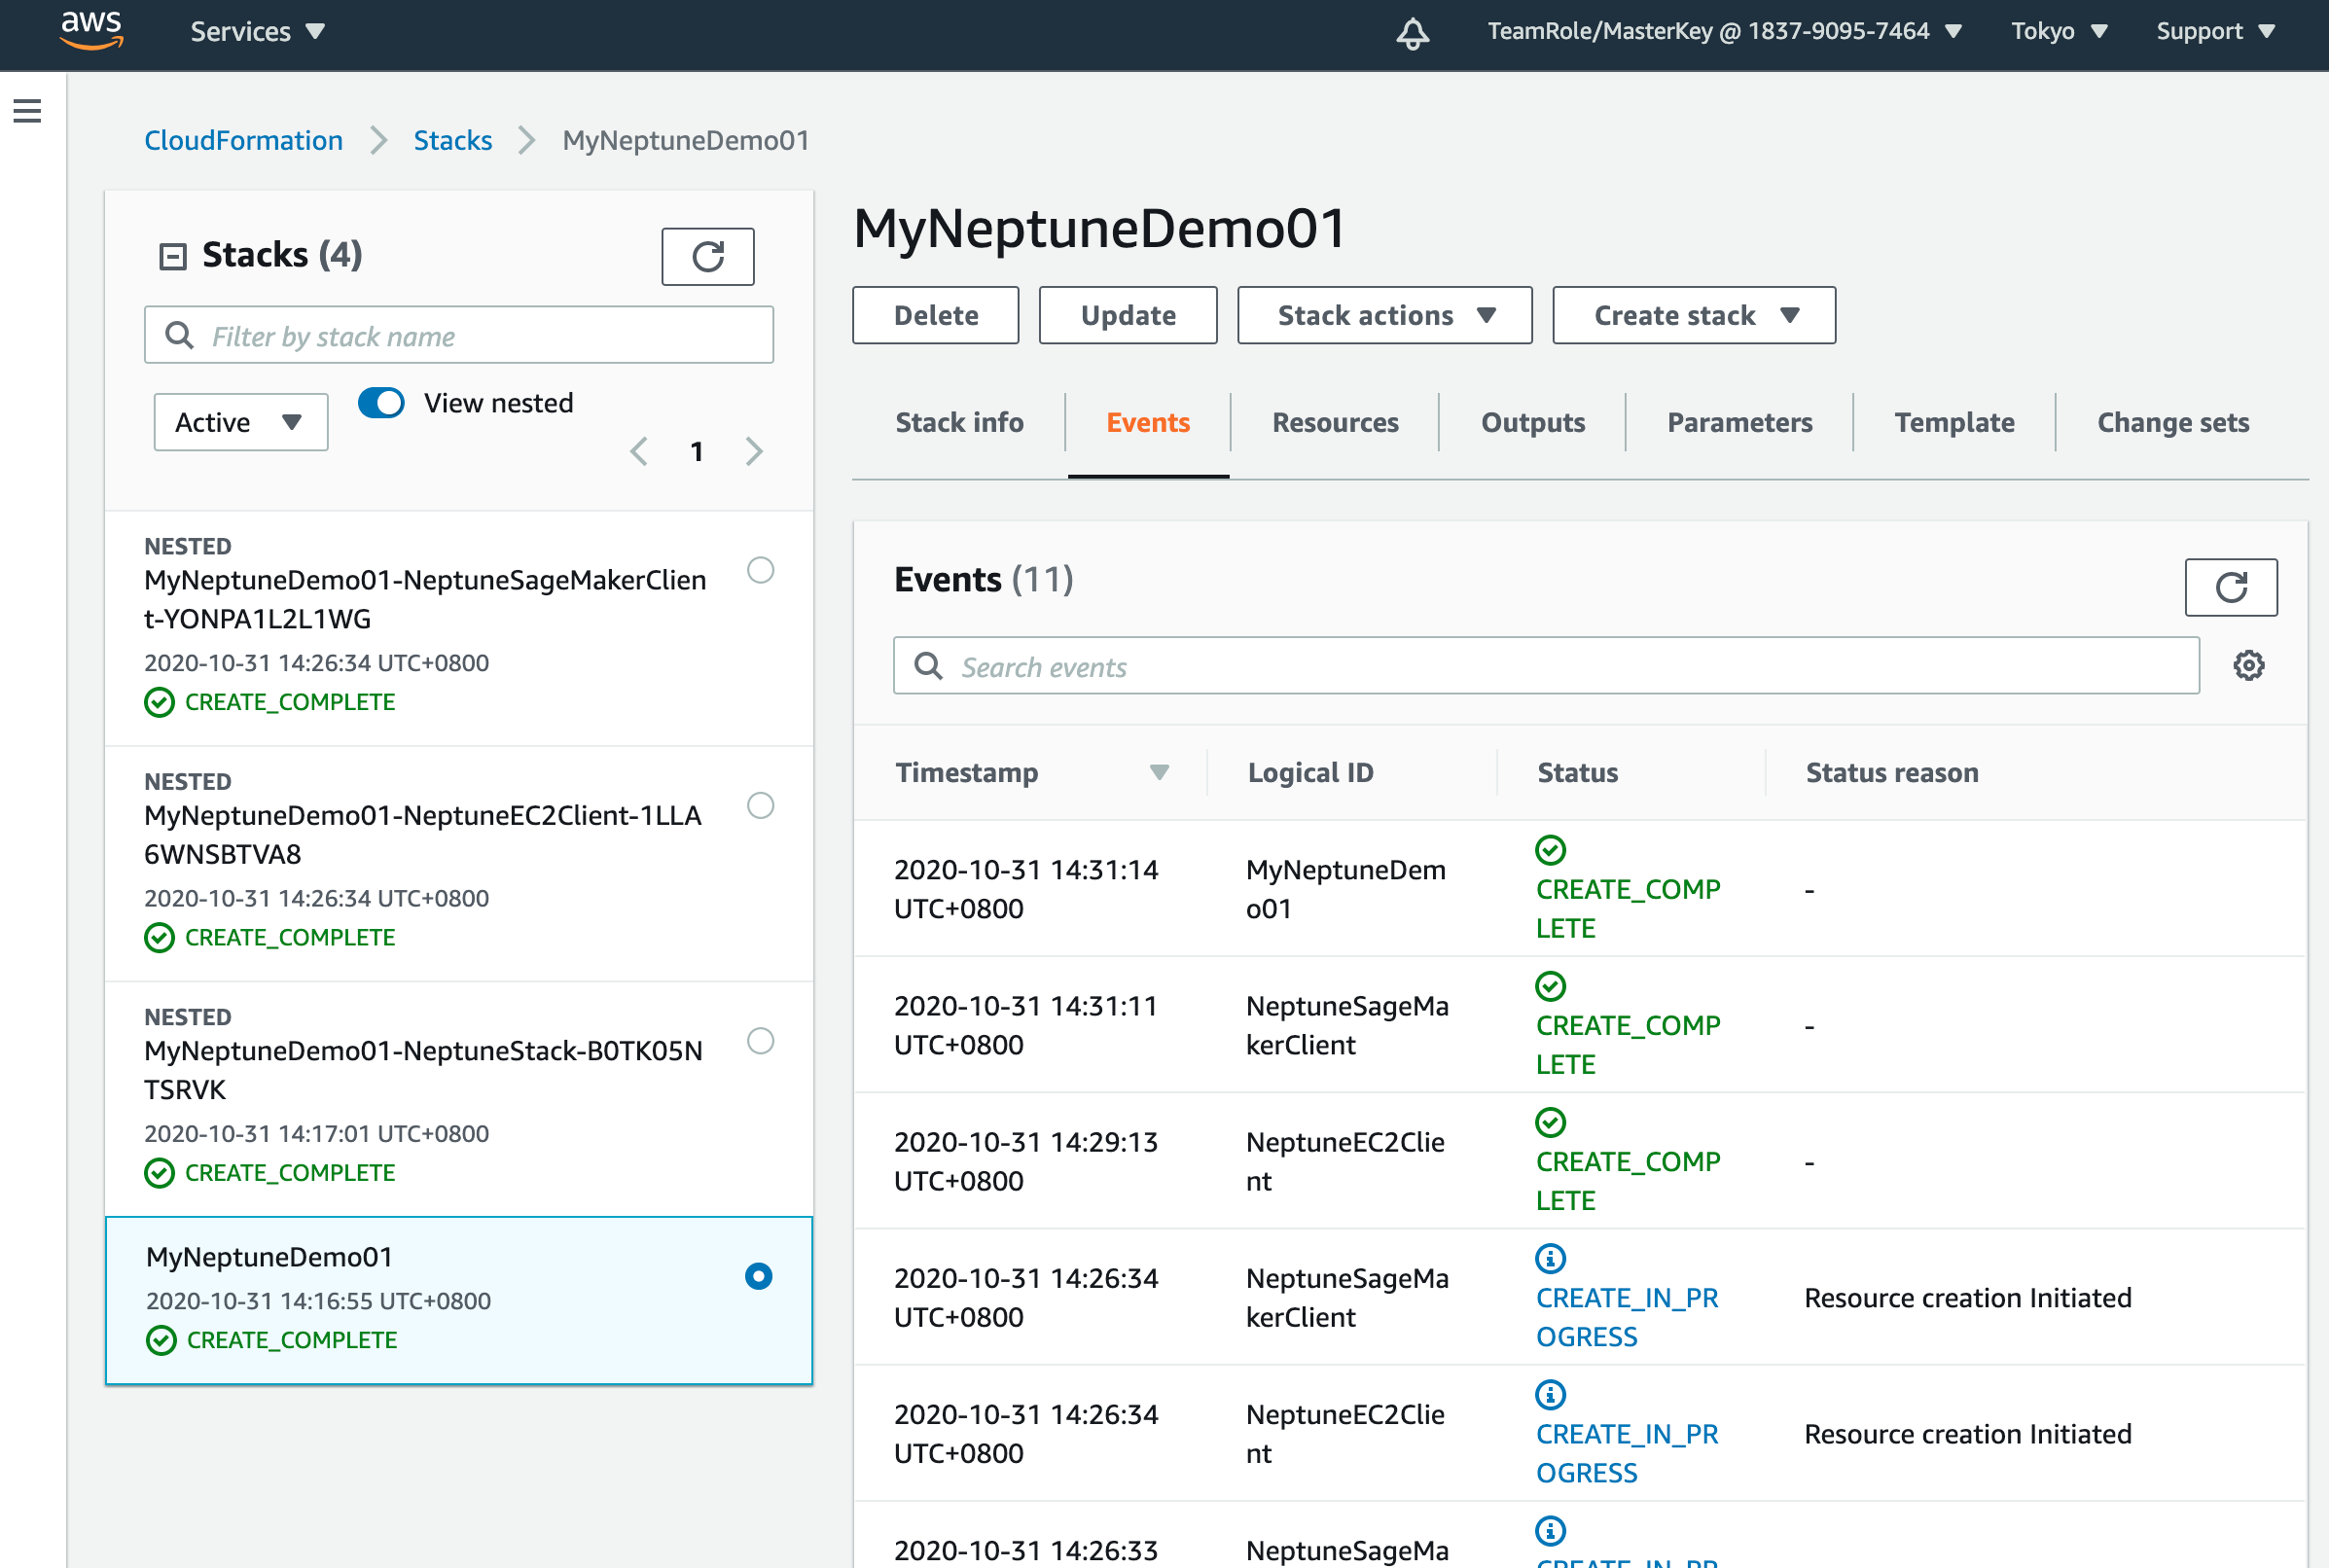This screenshot has height=1568, width=2329.
Task: Switch to the Outputs tab
Action: pyautogui.click(x=1532, y=423)
